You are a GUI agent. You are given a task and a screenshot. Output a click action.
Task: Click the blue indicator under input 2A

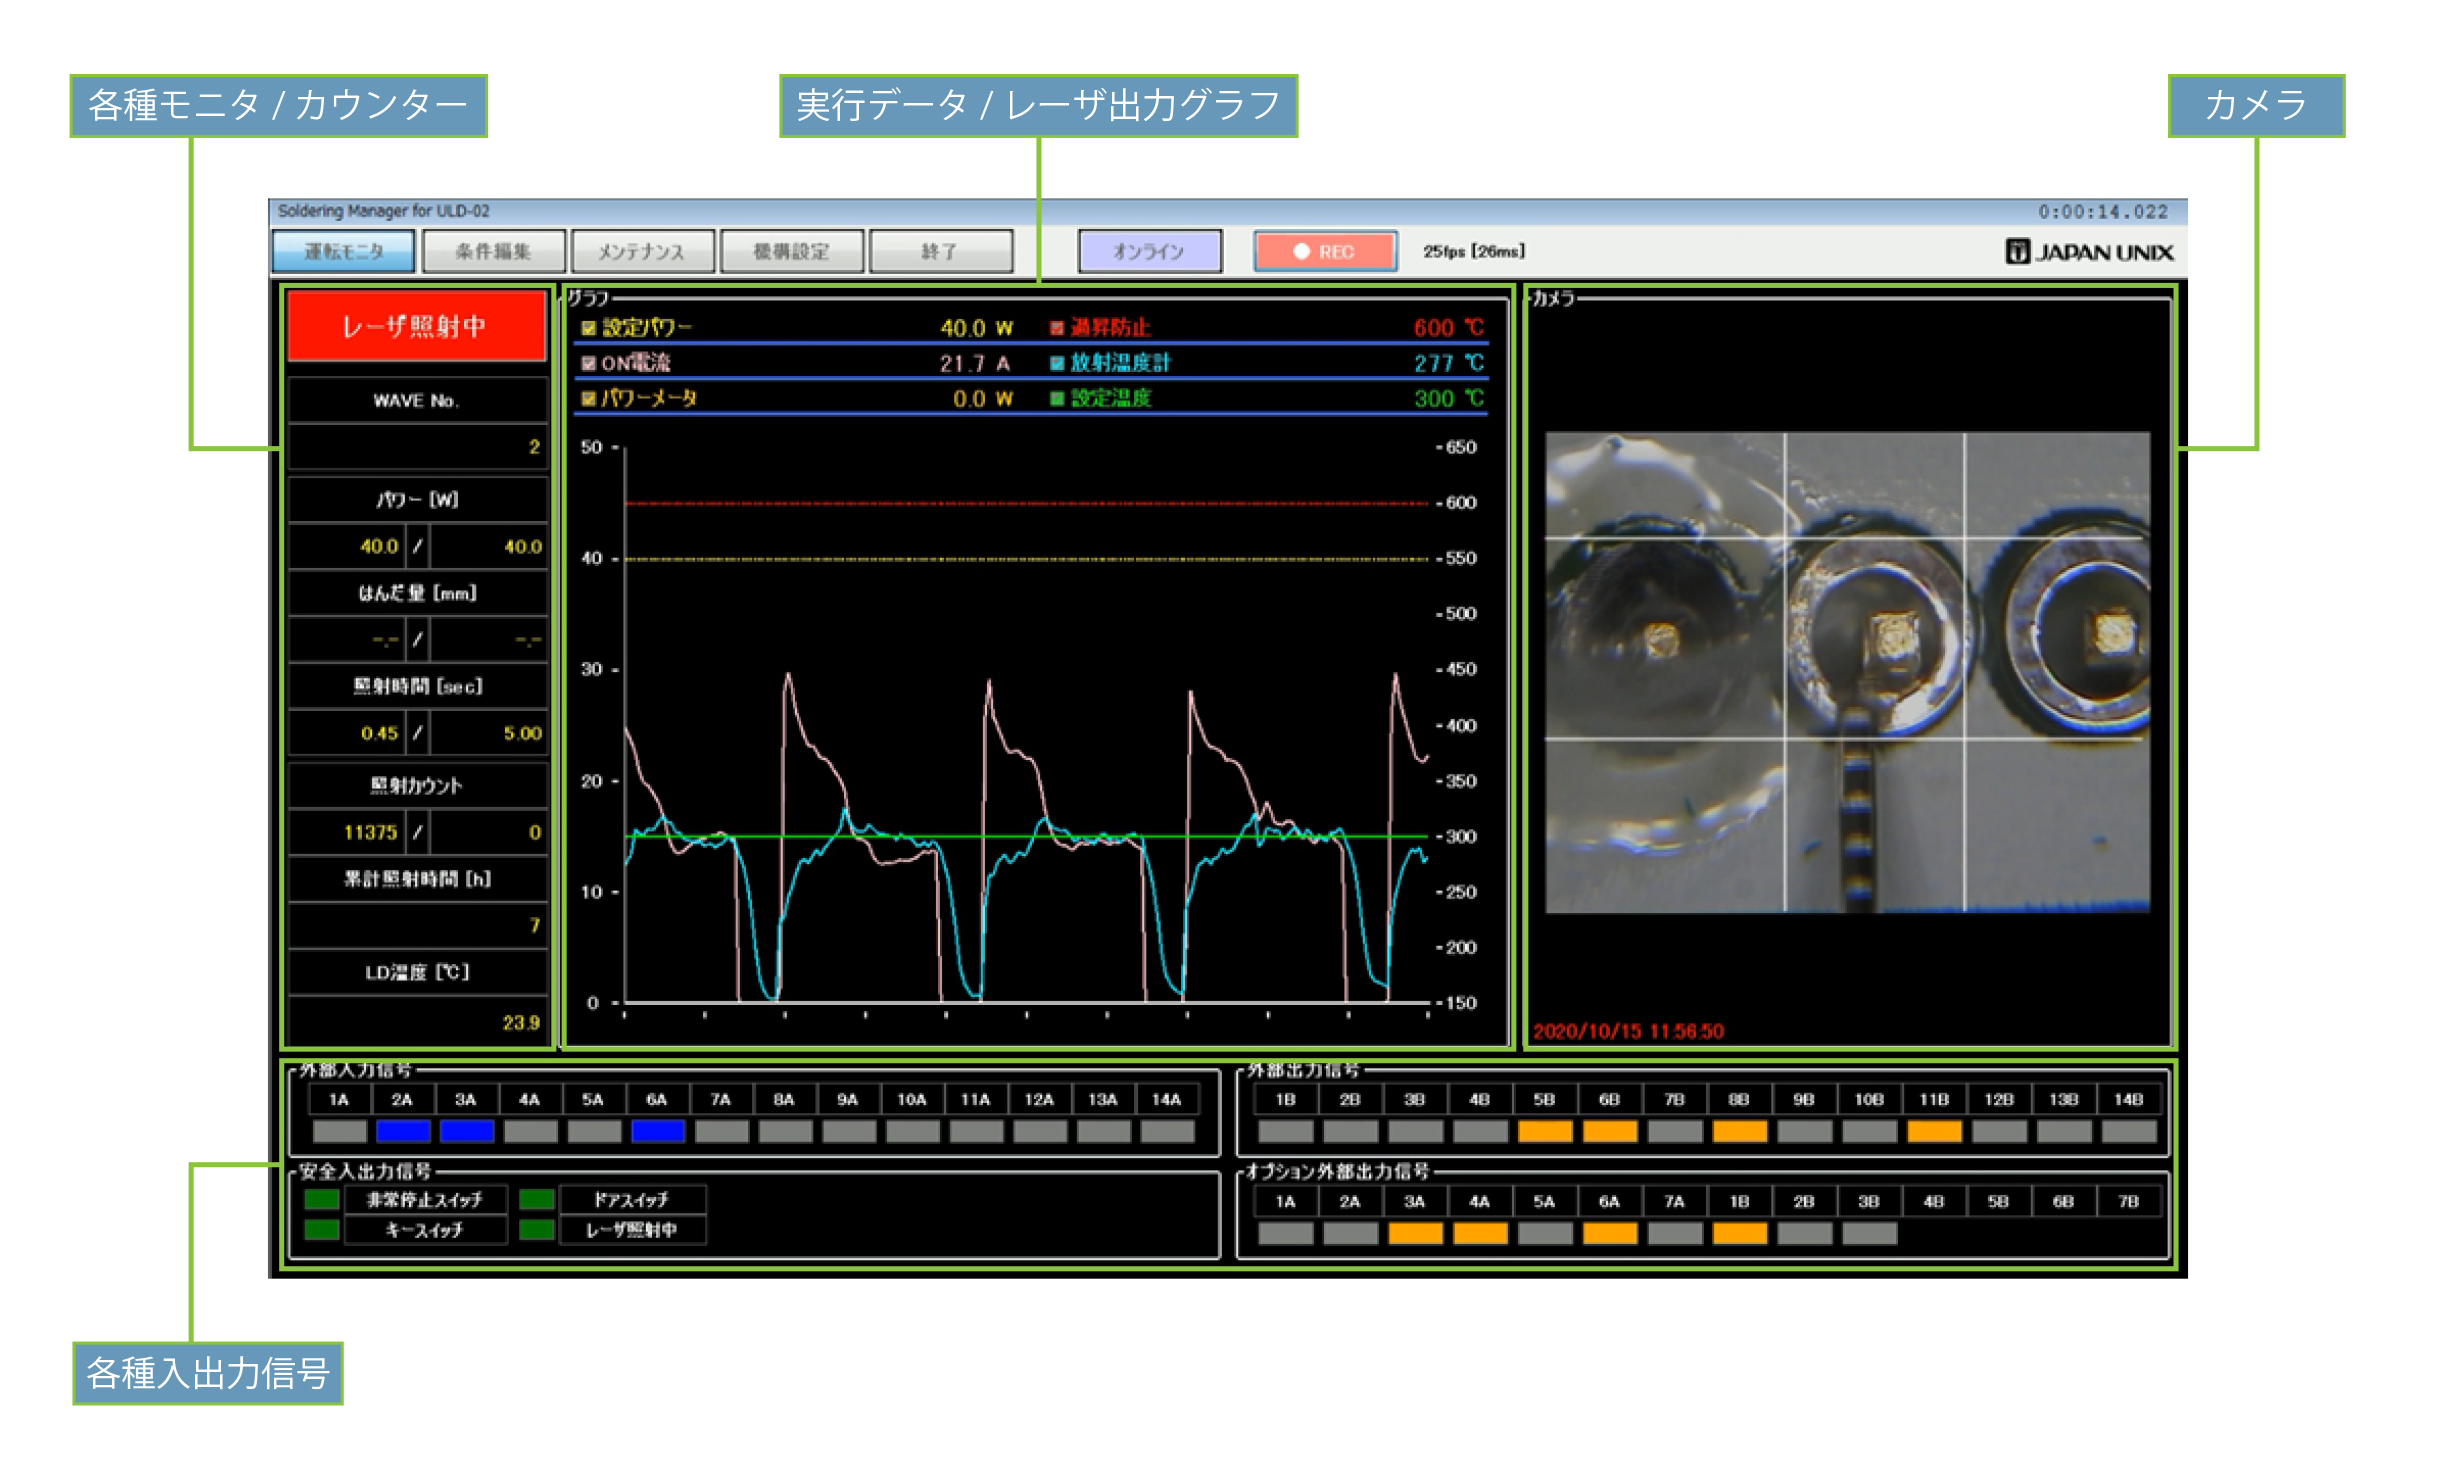[403, 1131]
